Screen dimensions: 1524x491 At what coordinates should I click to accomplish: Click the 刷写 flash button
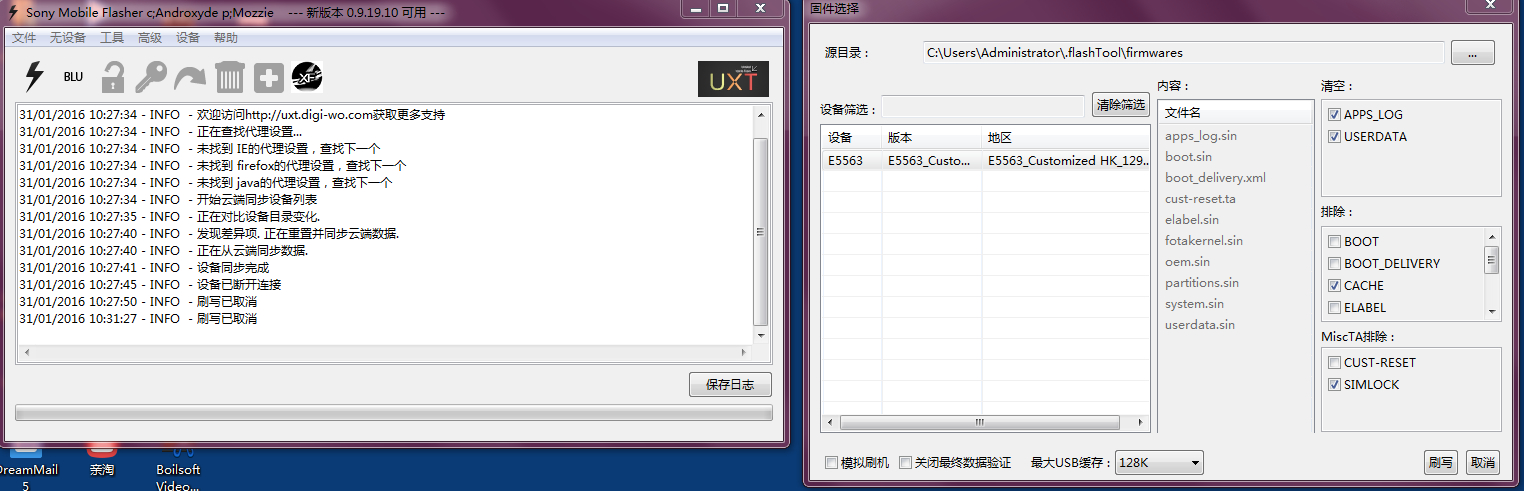pyautogui.click(x=1441, y=462)
